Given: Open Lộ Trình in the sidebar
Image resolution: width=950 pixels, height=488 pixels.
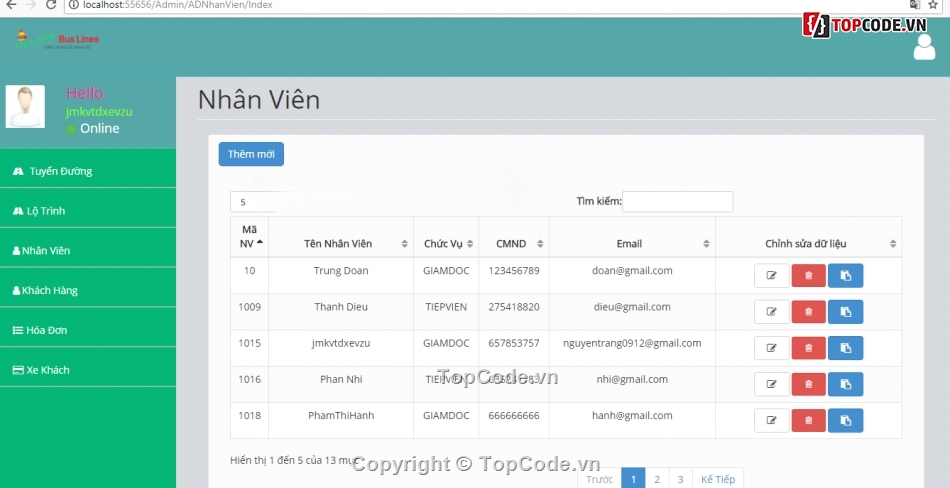Looking at the screenshot, I should (88, 211).
